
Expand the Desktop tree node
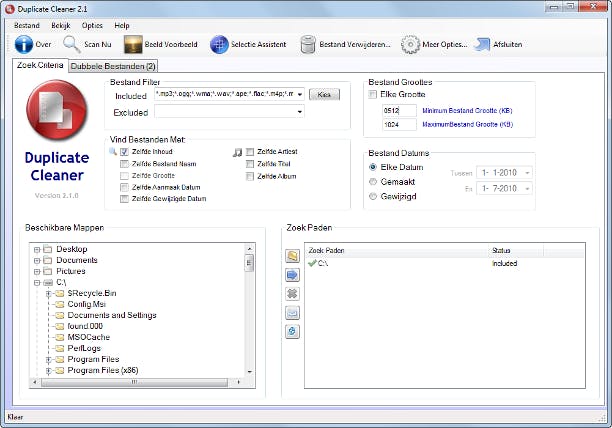pyautogui.click(x=37, y=249)
